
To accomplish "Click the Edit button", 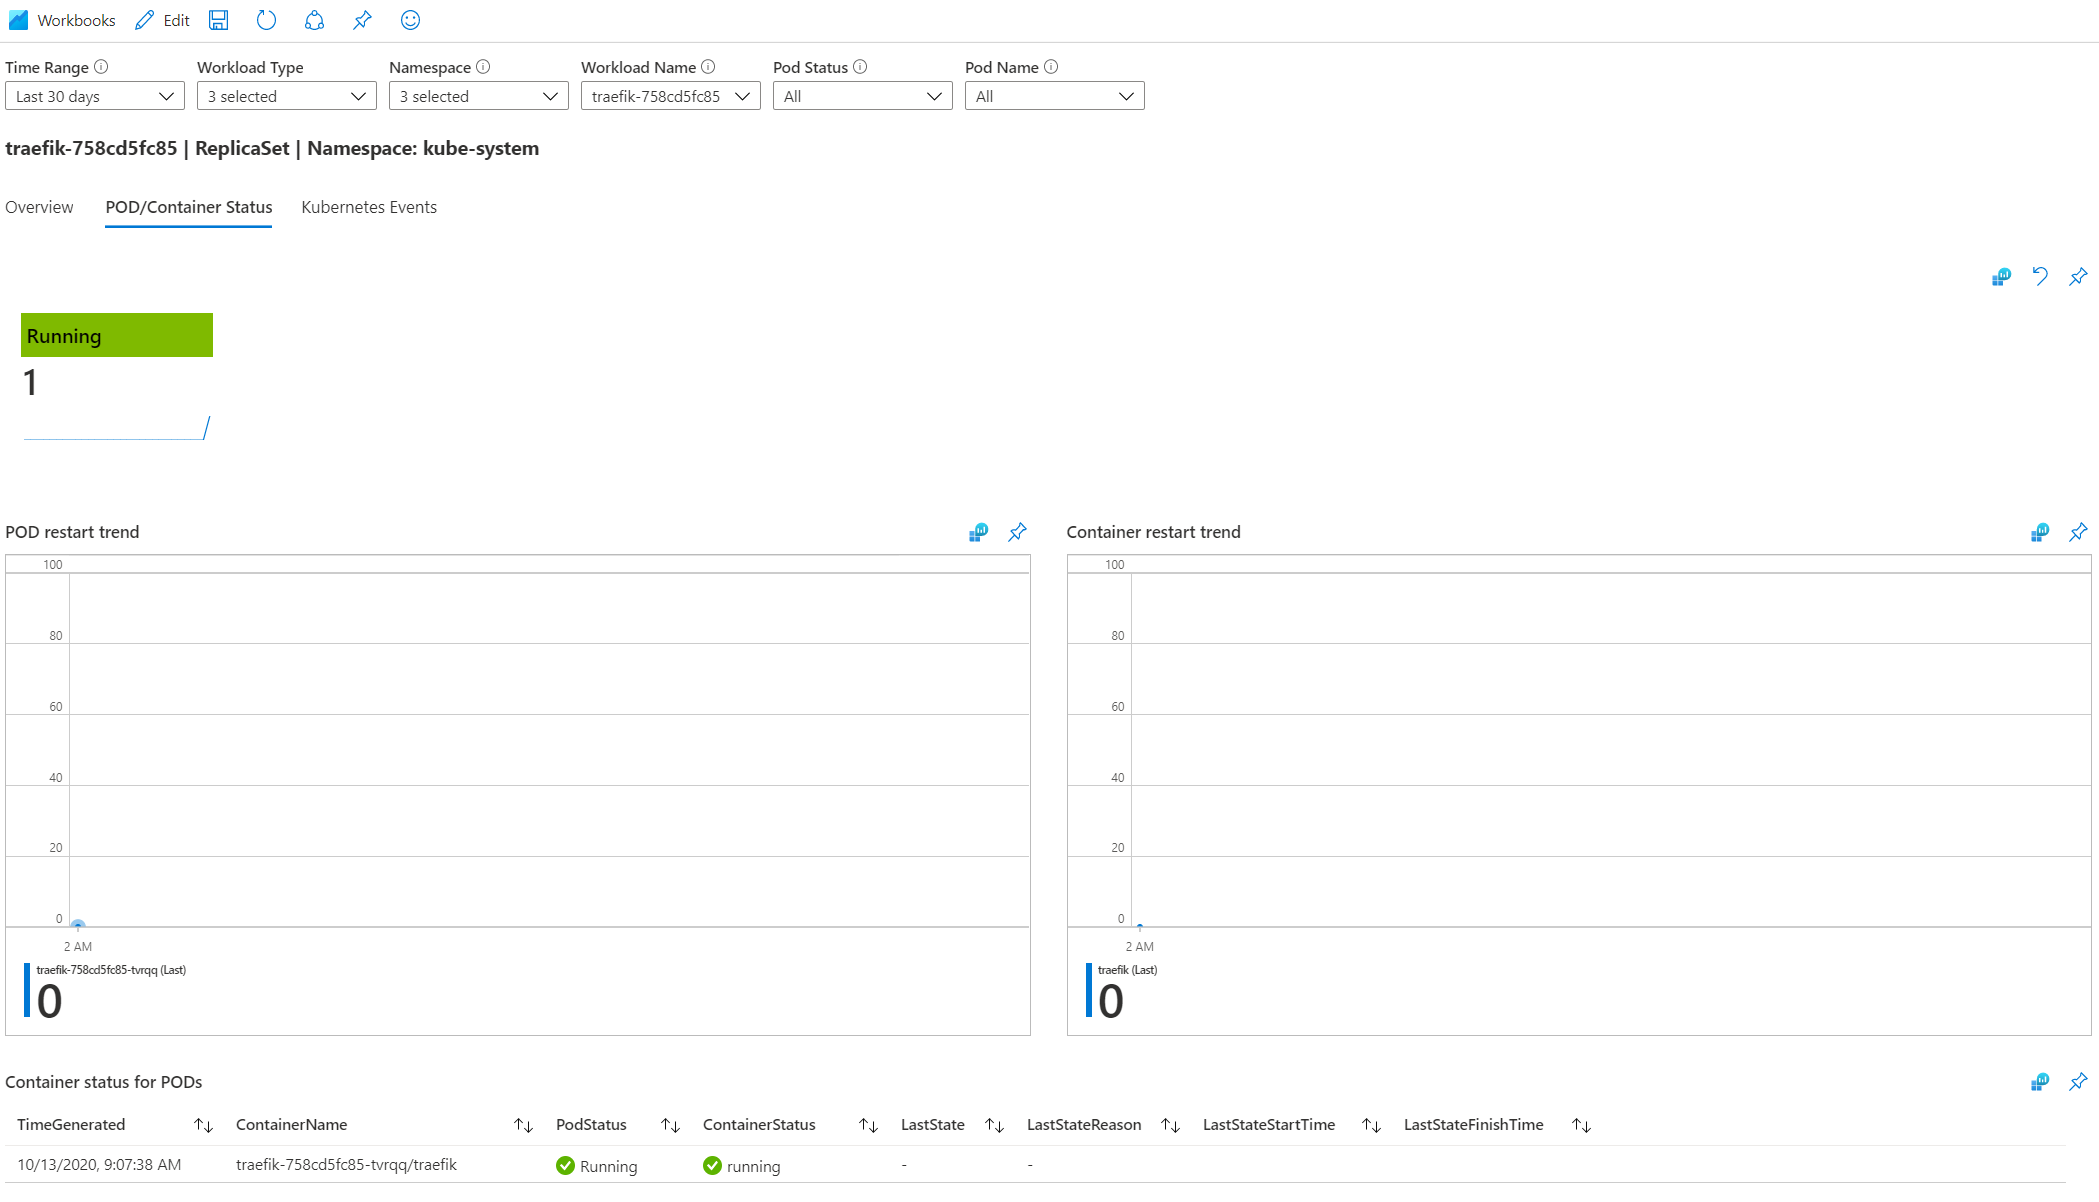I will pyautogui.click(x=163, y=20).
